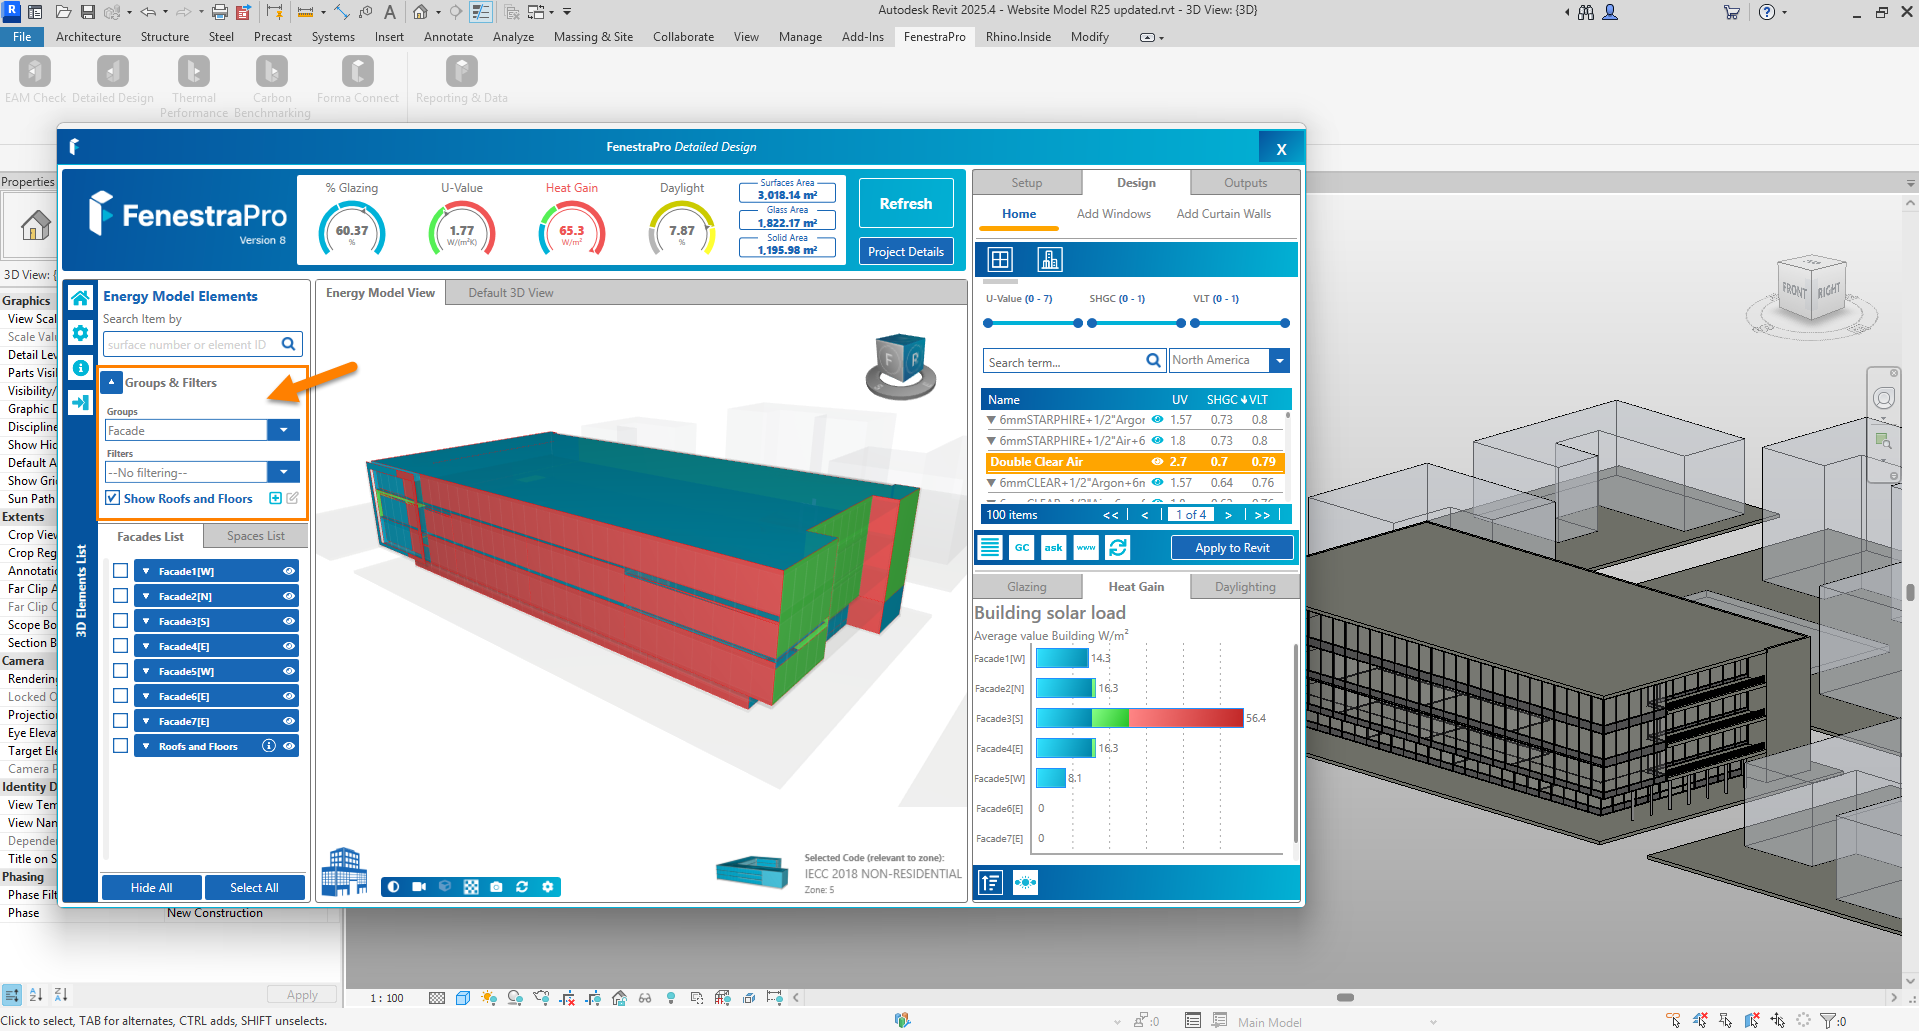Click the Sun Path icon in Revit's view control bar

click(x=488, y=997)
